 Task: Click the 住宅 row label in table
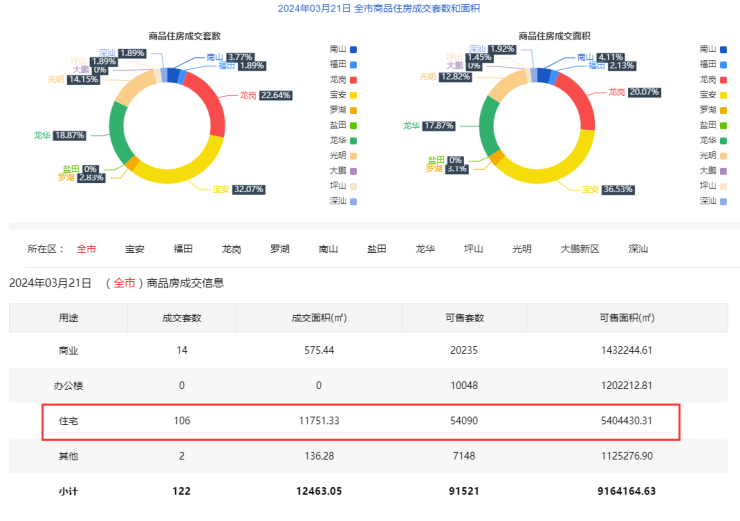pyautogui.click(x=68, y=421)
